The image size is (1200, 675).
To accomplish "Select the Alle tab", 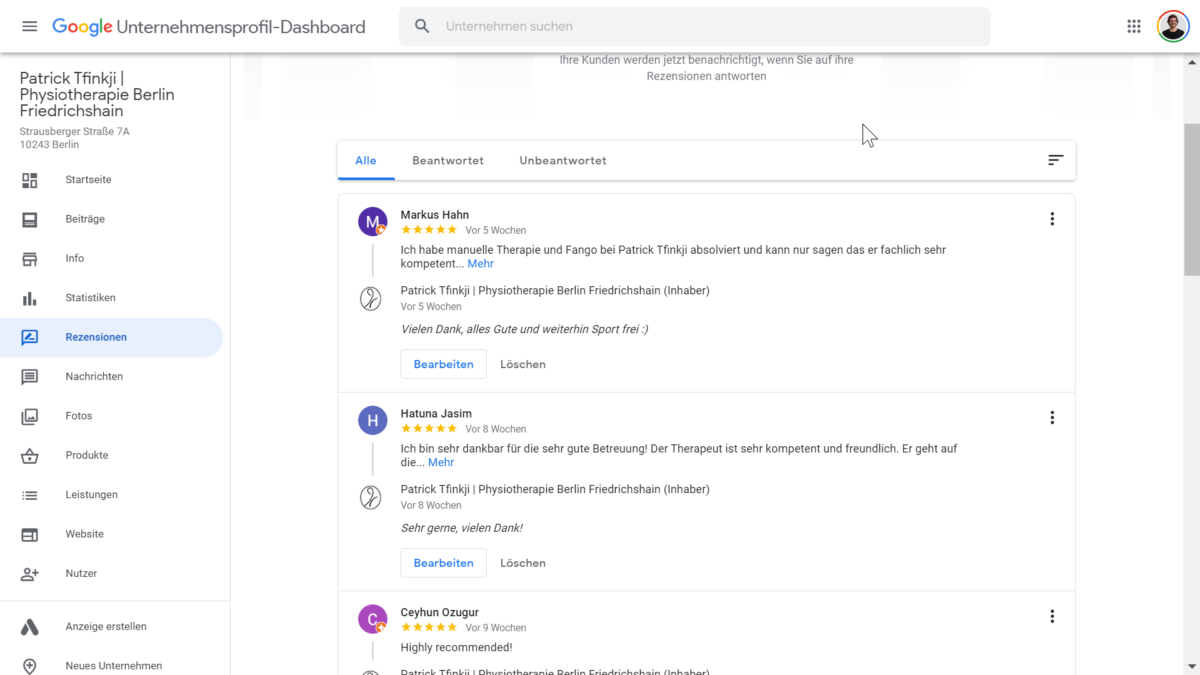I will pos(366,160).
